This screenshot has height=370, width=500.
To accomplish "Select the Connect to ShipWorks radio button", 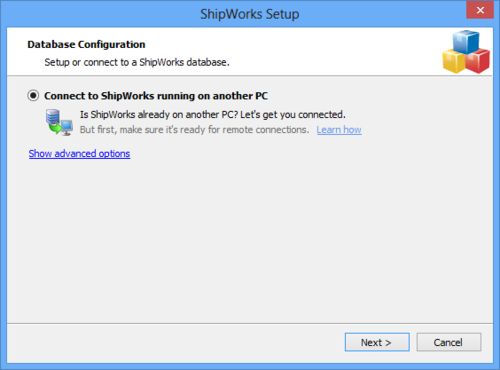I will [33, 96].
